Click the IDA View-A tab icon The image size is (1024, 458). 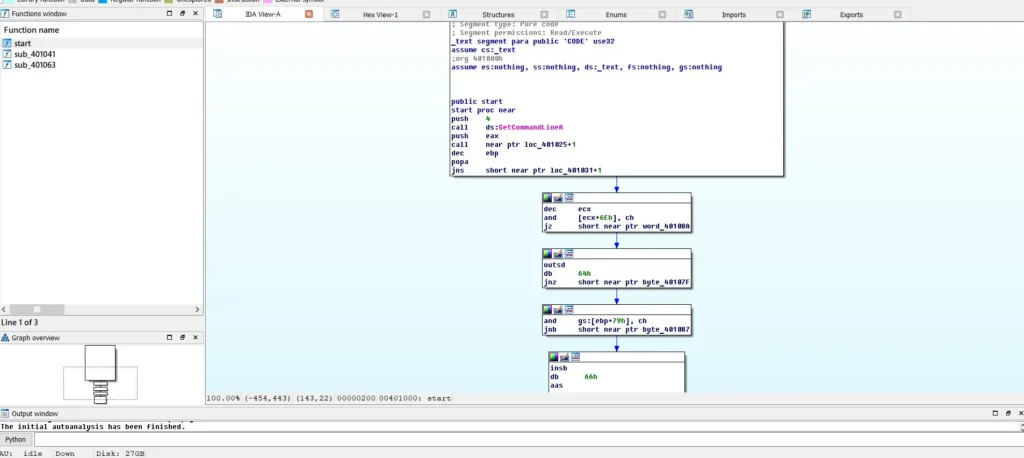click(x=217, y=14)
